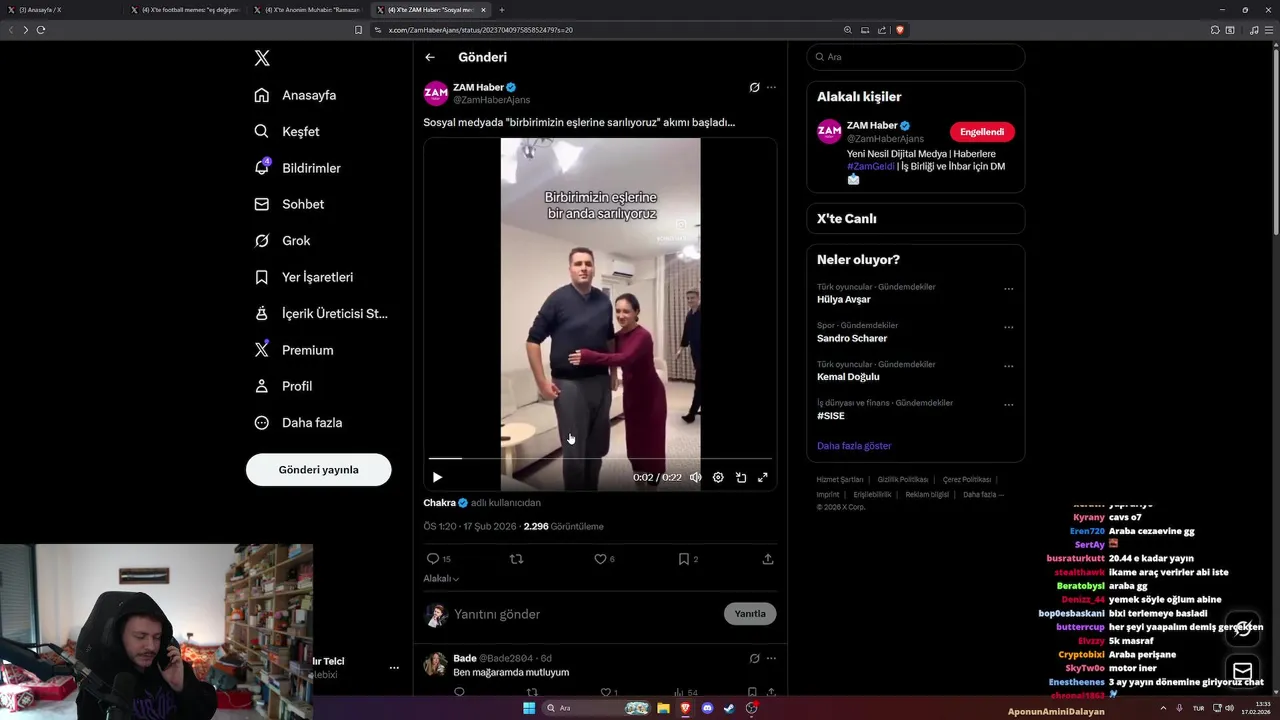Click the Engellendi button for ZAM Haber
Screen dimensions: 1280x720
coord(982,132)
